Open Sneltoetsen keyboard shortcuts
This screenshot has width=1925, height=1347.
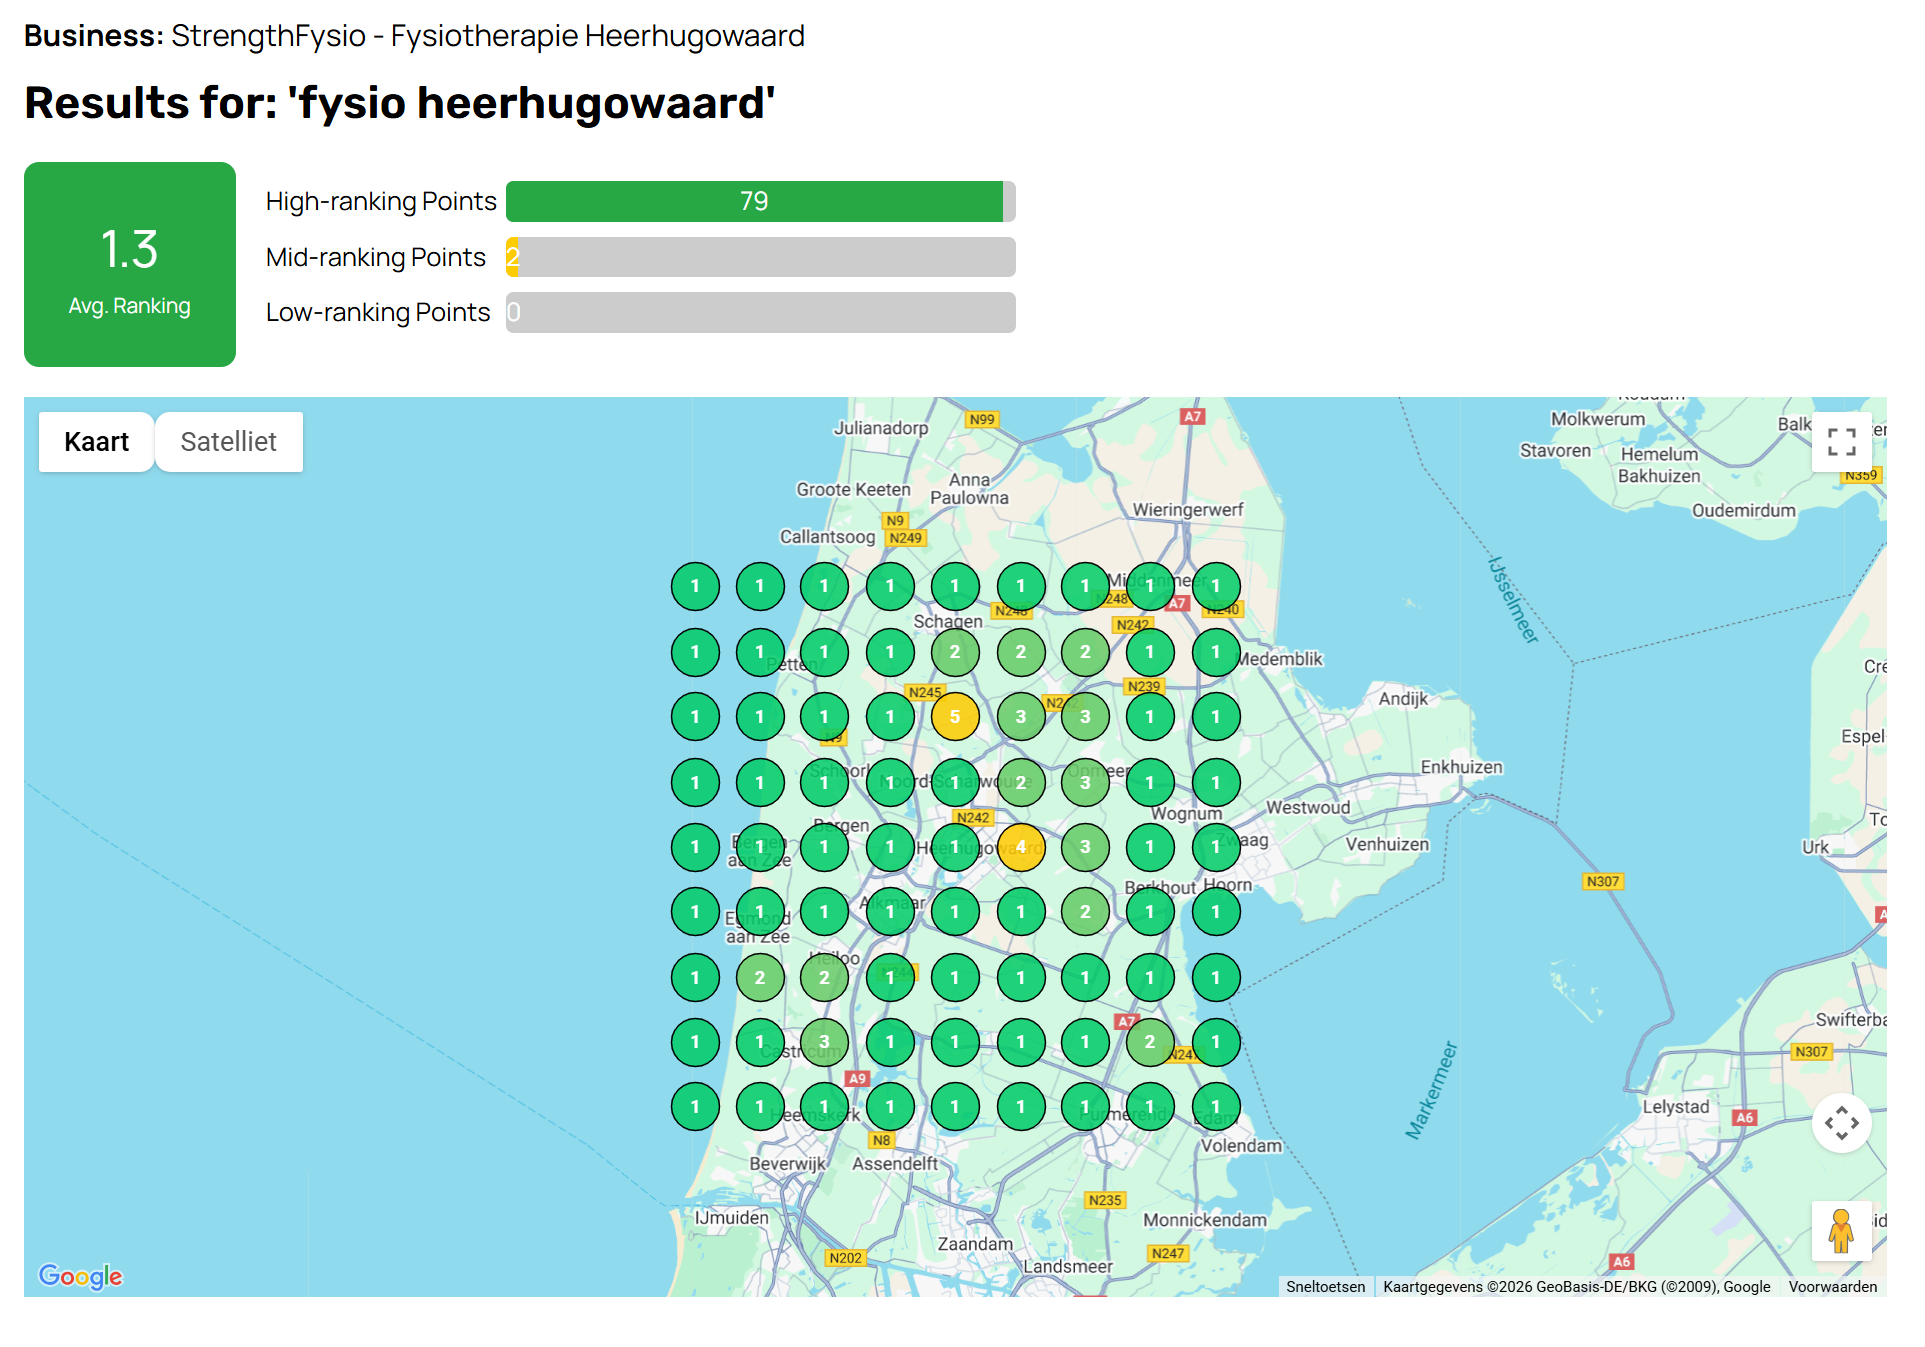[1325, 1287]
